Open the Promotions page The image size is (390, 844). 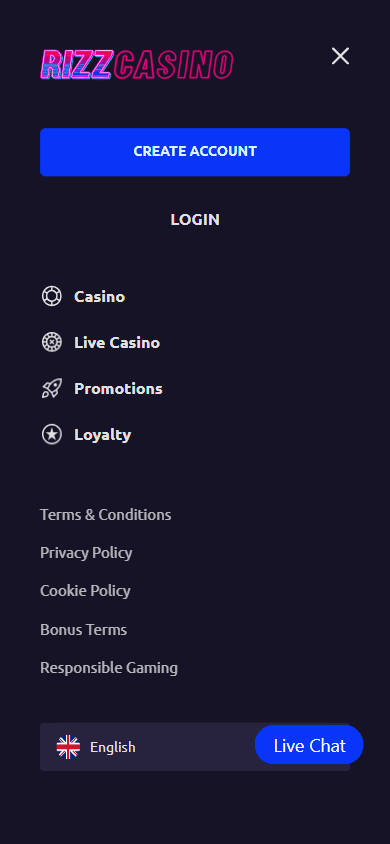pos(118,389)
